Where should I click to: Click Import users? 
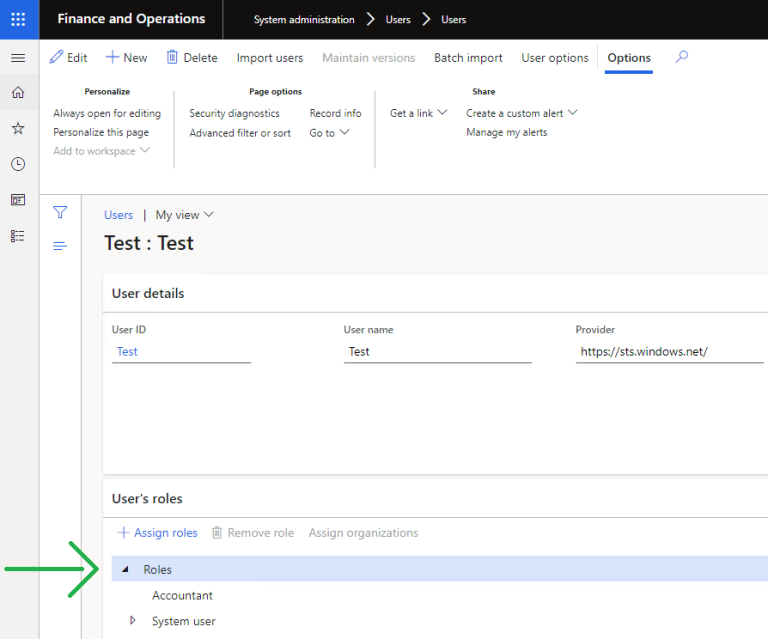[x=270, y=58]
